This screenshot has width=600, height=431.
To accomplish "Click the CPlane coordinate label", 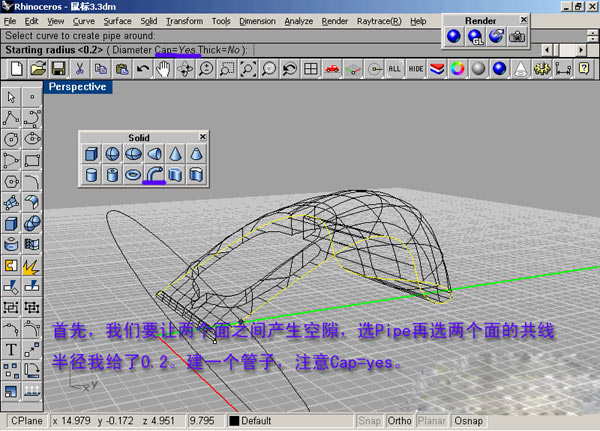I will 27,421.
